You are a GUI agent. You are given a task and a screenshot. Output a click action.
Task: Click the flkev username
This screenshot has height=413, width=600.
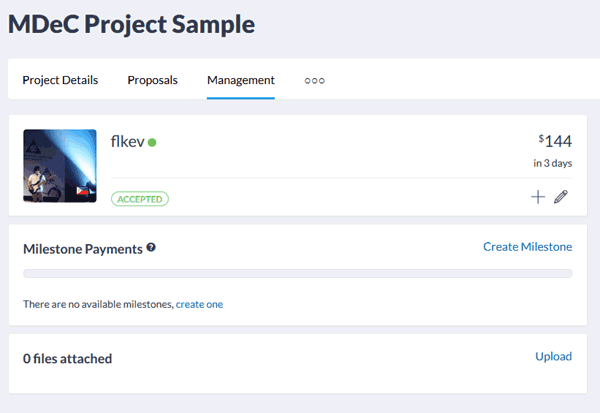point(127,142)
